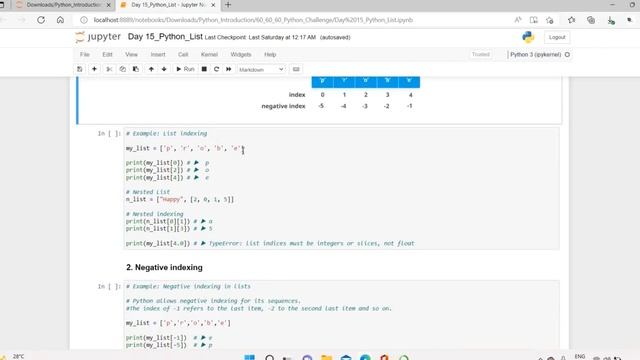Open the Cell menu
The image size is (640, 360).
point(183,55)
